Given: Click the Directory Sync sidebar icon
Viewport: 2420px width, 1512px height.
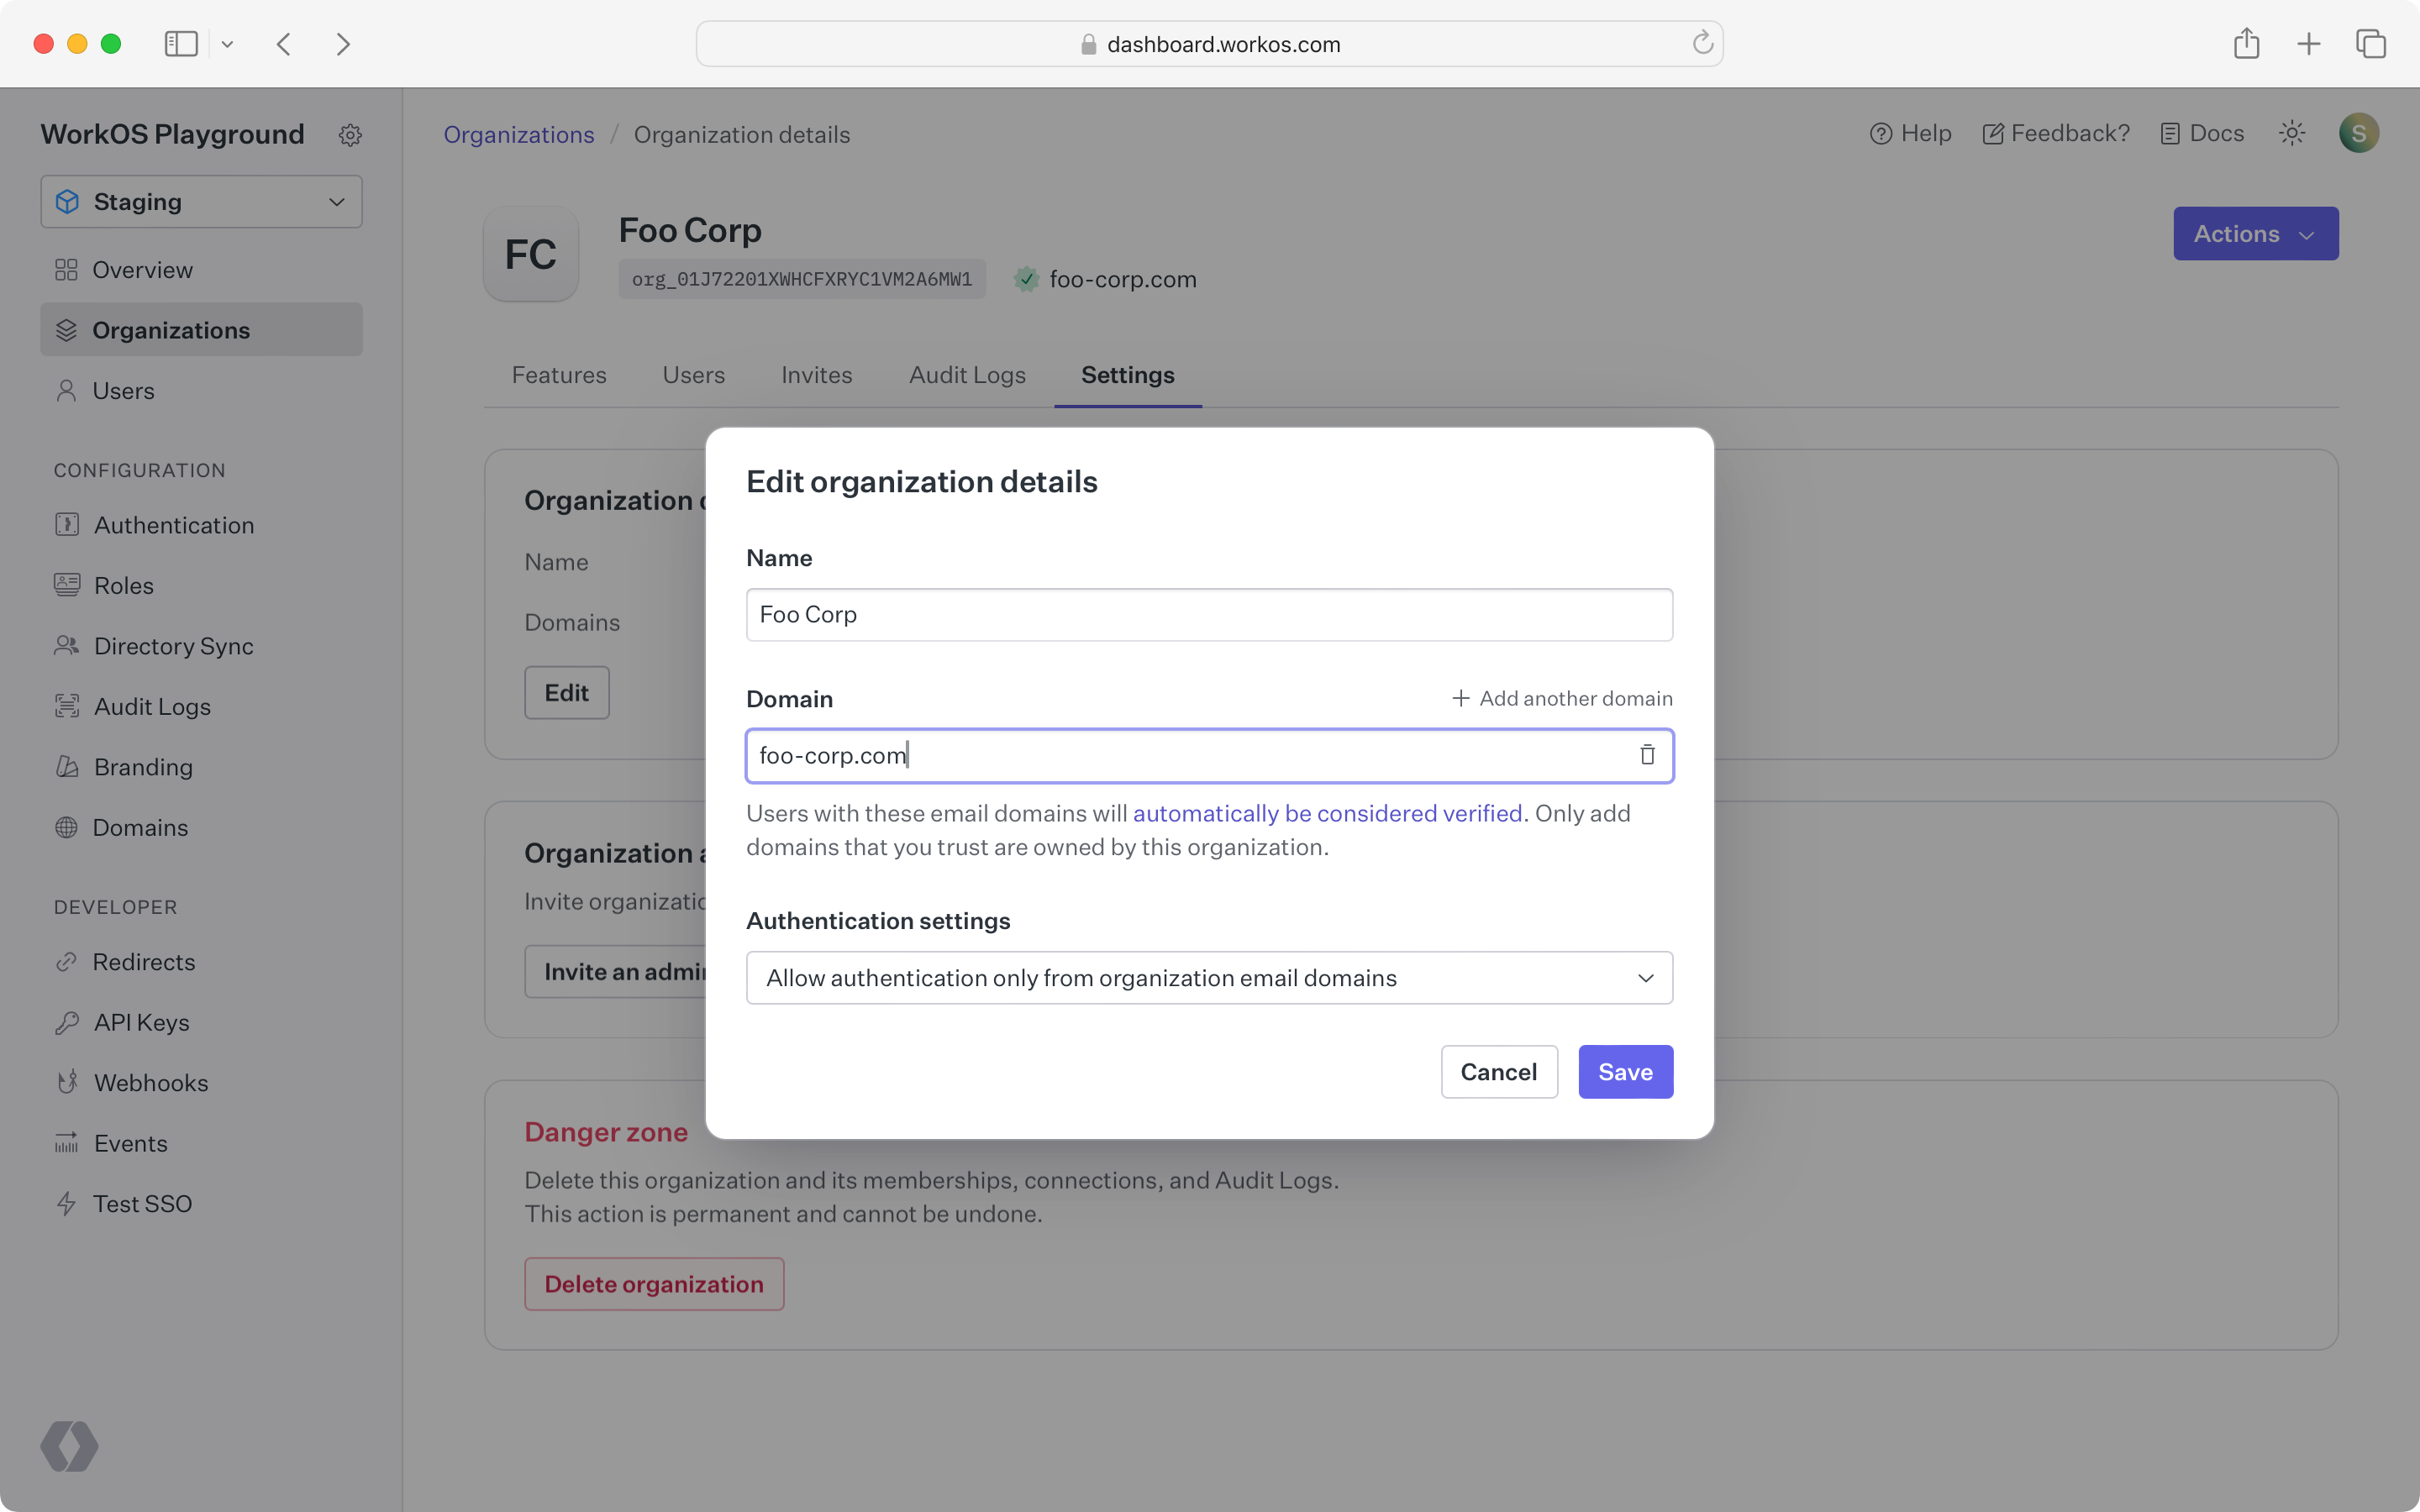Looking at the screenshot, I should pyautogui.click(x=65, y=644).
